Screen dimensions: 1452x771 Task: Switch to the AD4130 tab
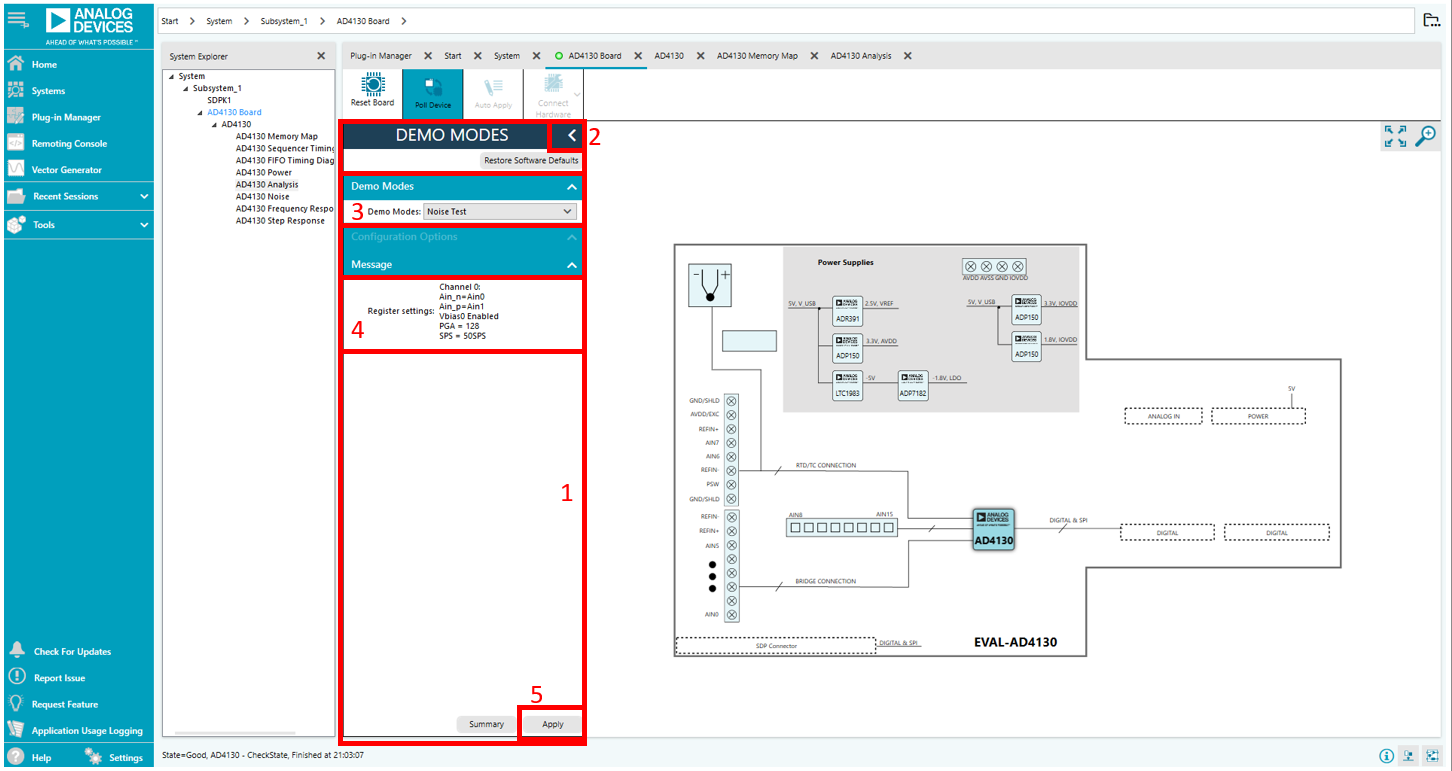pos(669,56)
